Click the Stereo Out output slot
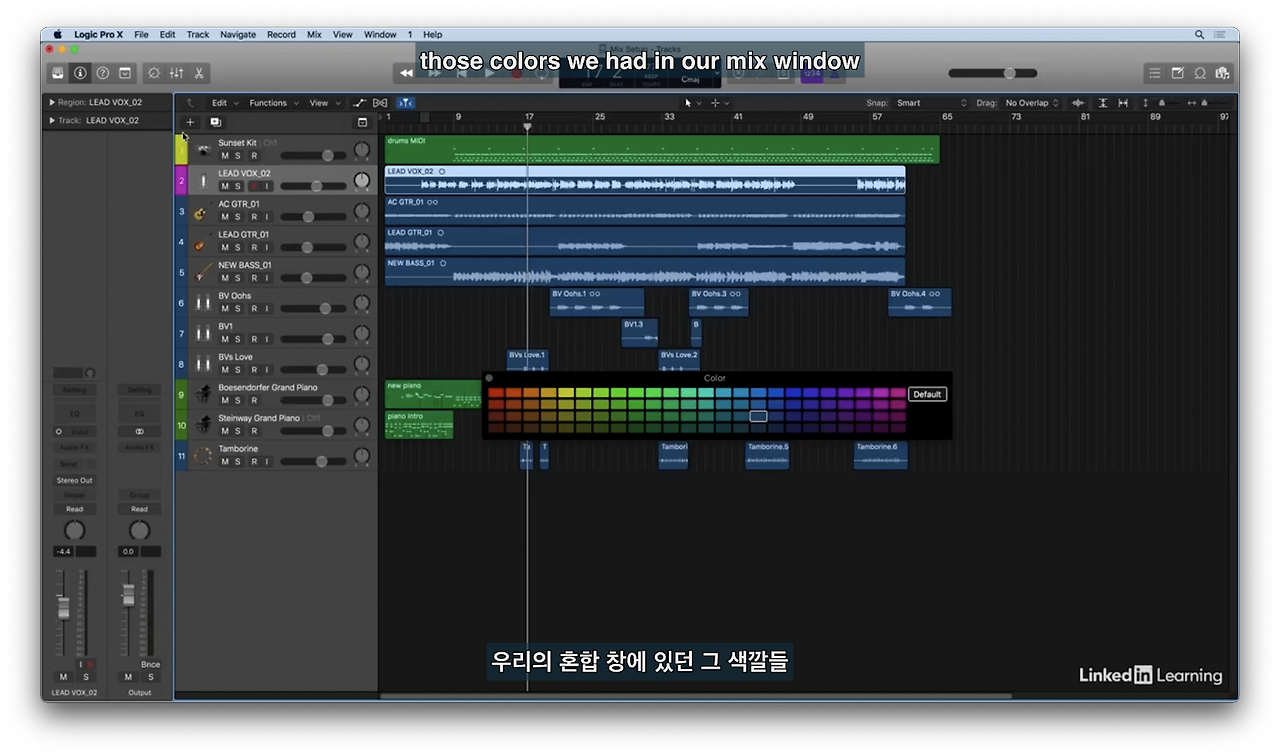 tap(74, 481)
